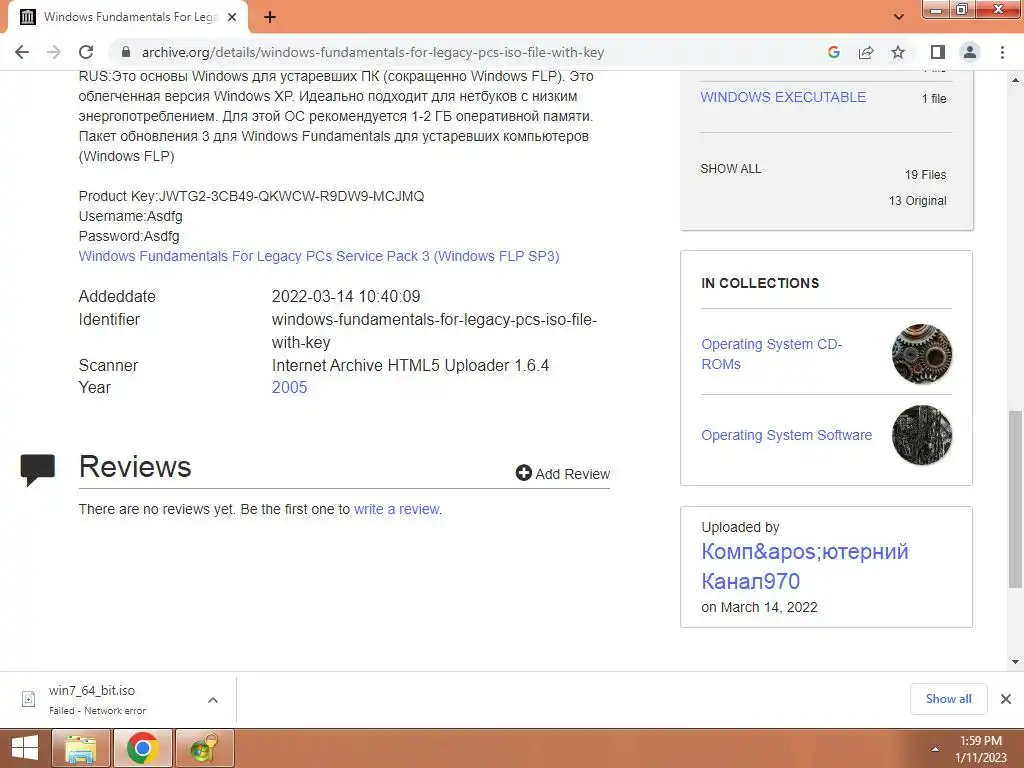Open download options for win7_64_bit.iso
The width and height of the screenshot is (1024, 768).
click(x=213, y=700)
